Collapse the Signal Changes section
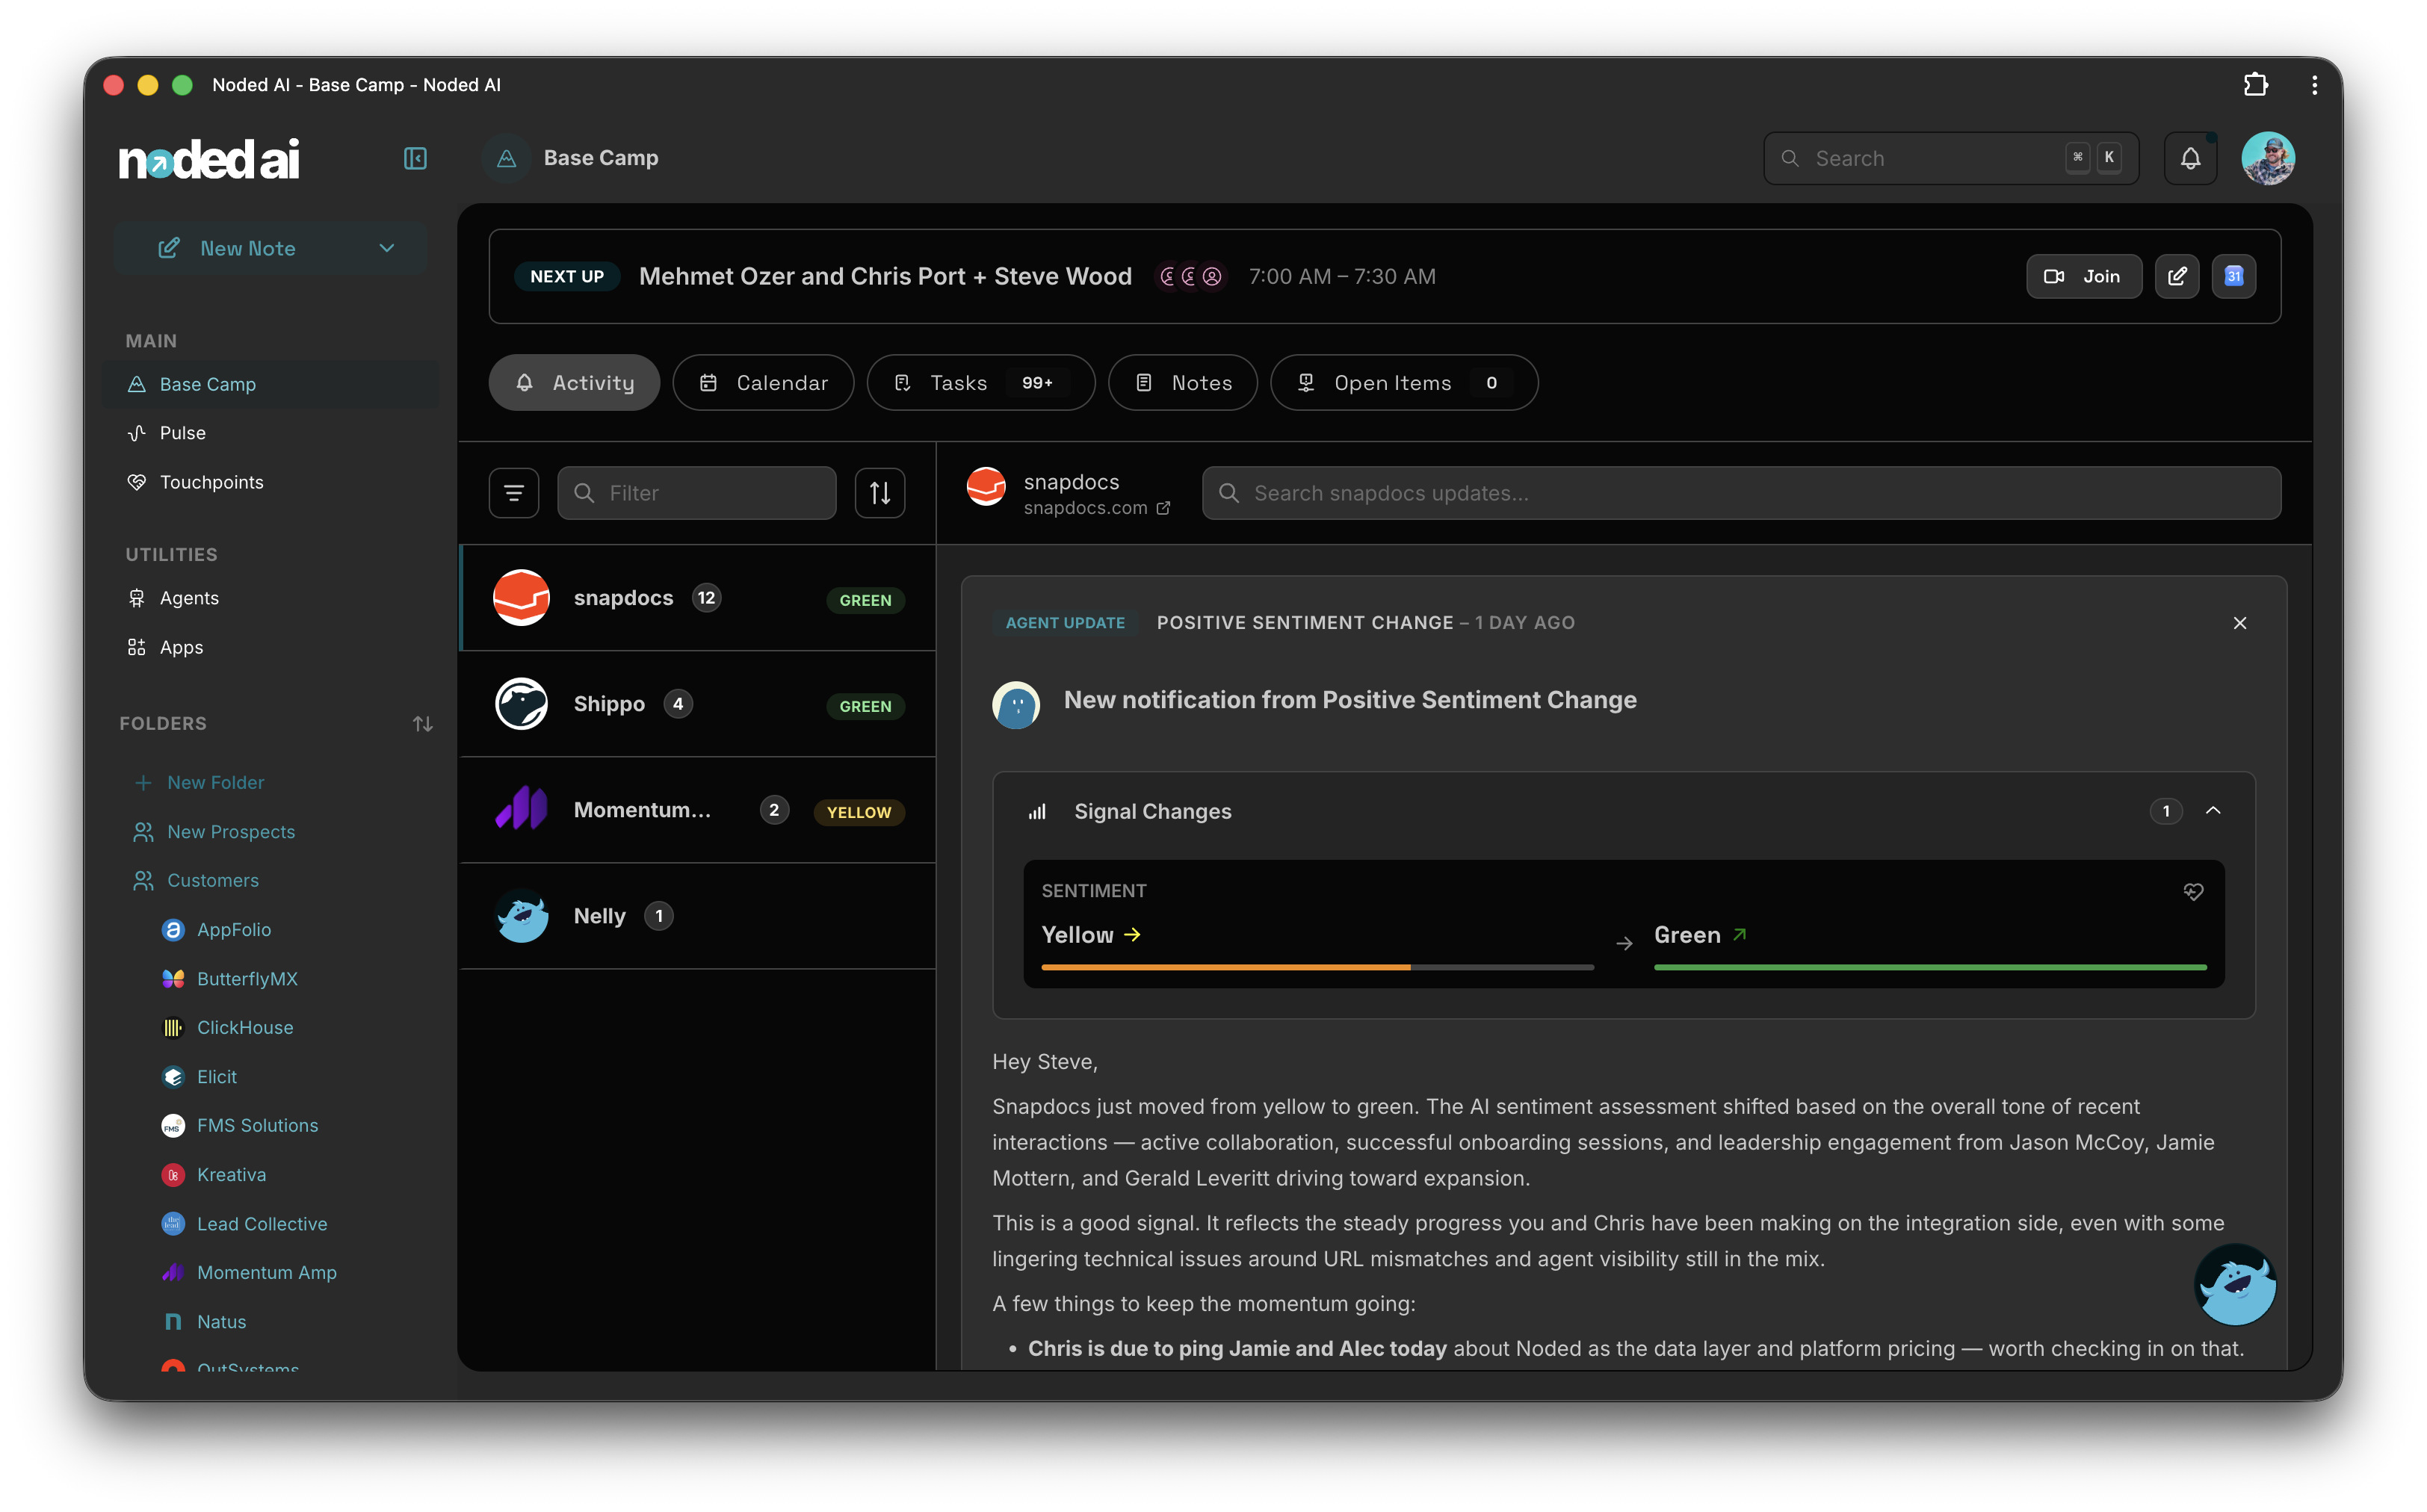The width and height of the screenshot is (2427, 1512). pyautogui.click(x=2213, y=811)
